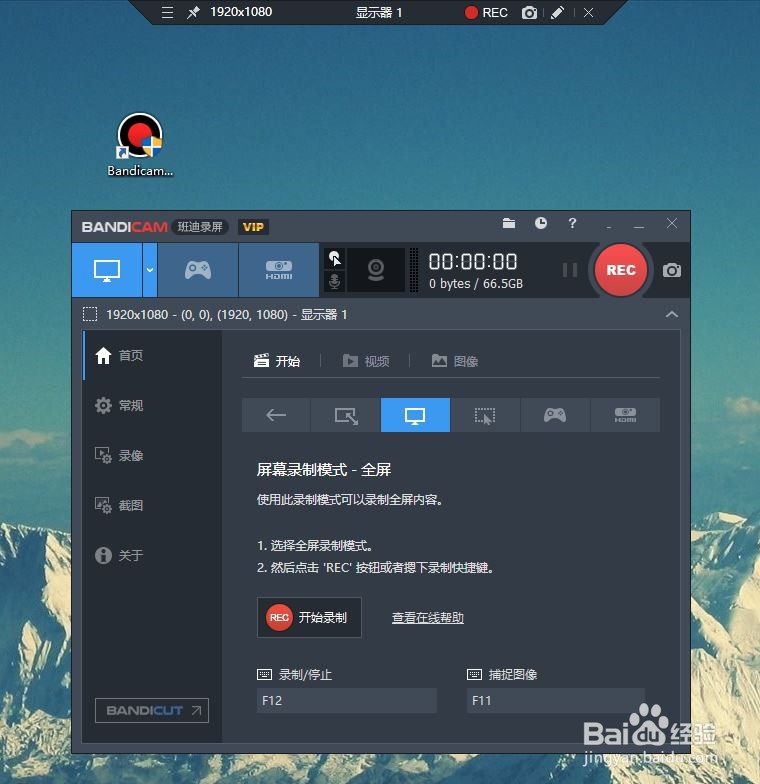This screenshot has height=784, width=760.
Task: Click the 开始录制 start recording button
Action: pyautogui.click(x=309, y=618)
